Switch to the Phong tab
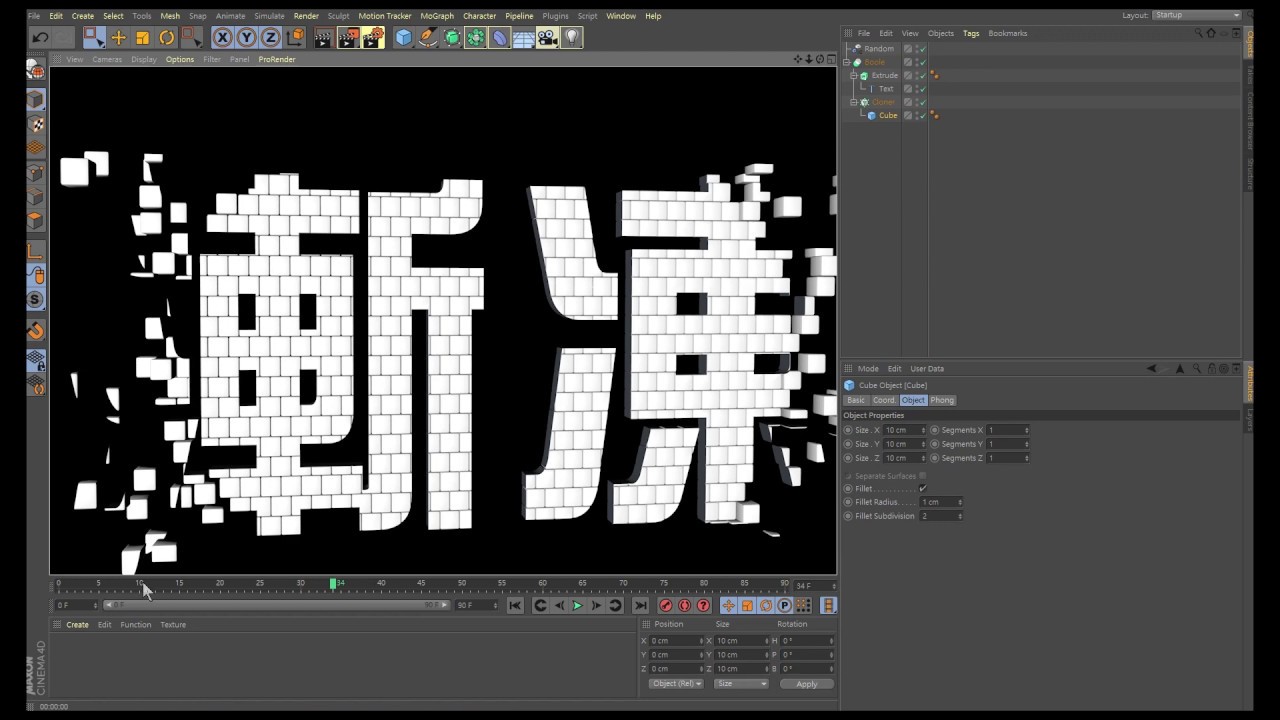Viewport: 1280px width, 720px height. (942, 400)
